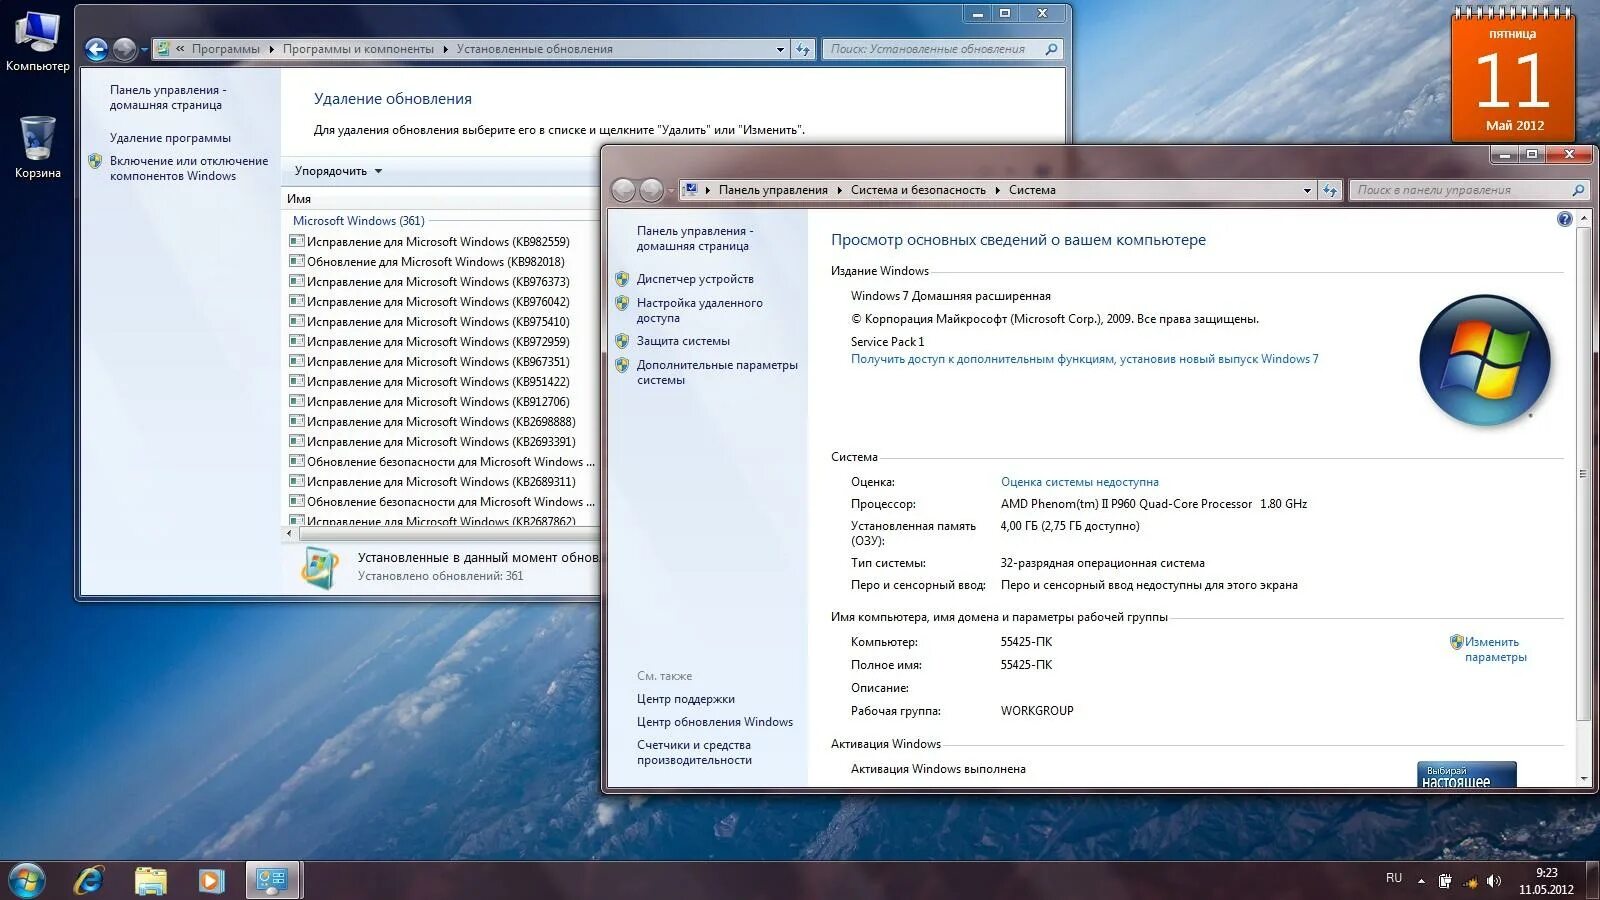Open the Recycle Bin desktop icon

[x=37, y=147]
